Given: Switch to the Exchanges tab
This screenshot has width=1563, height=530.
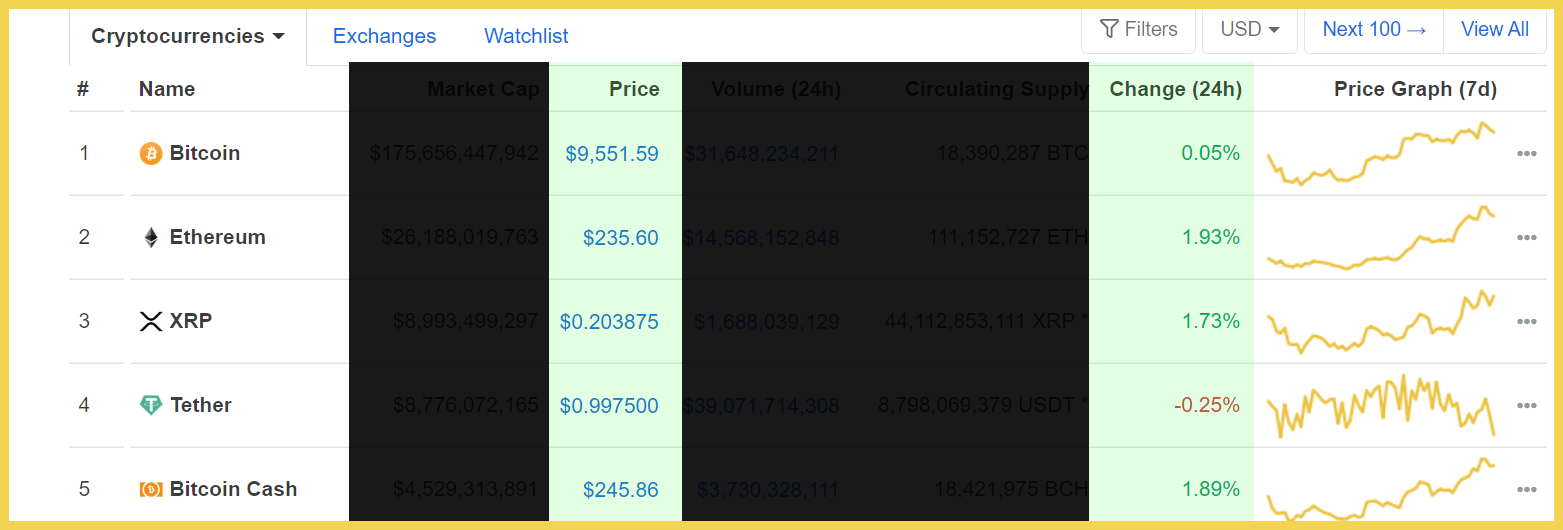Looking at the screenshot, I should (x=384, y=36).
